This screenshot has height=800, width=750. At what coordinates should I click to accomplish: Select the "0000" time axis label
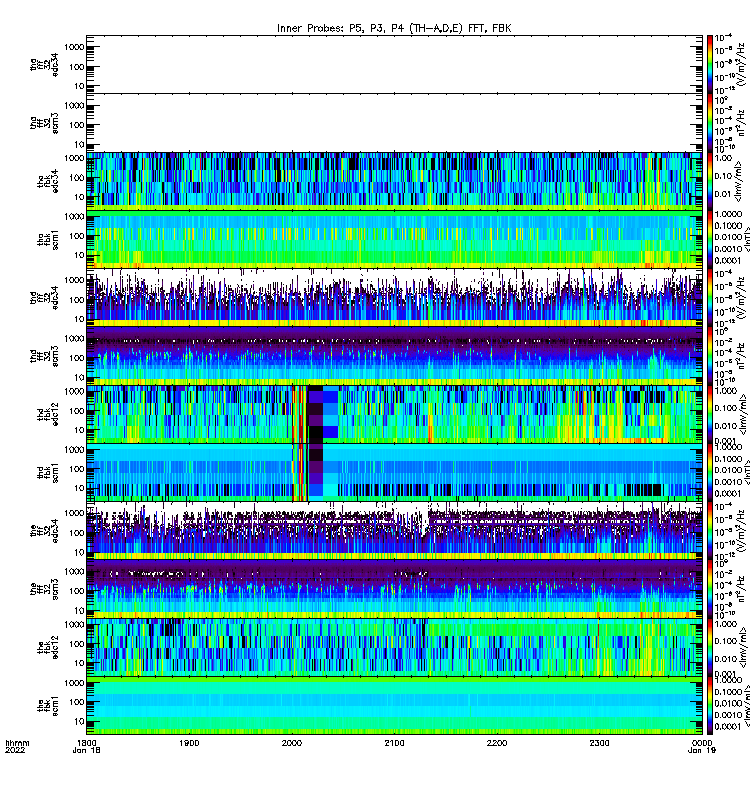point(702,743)
